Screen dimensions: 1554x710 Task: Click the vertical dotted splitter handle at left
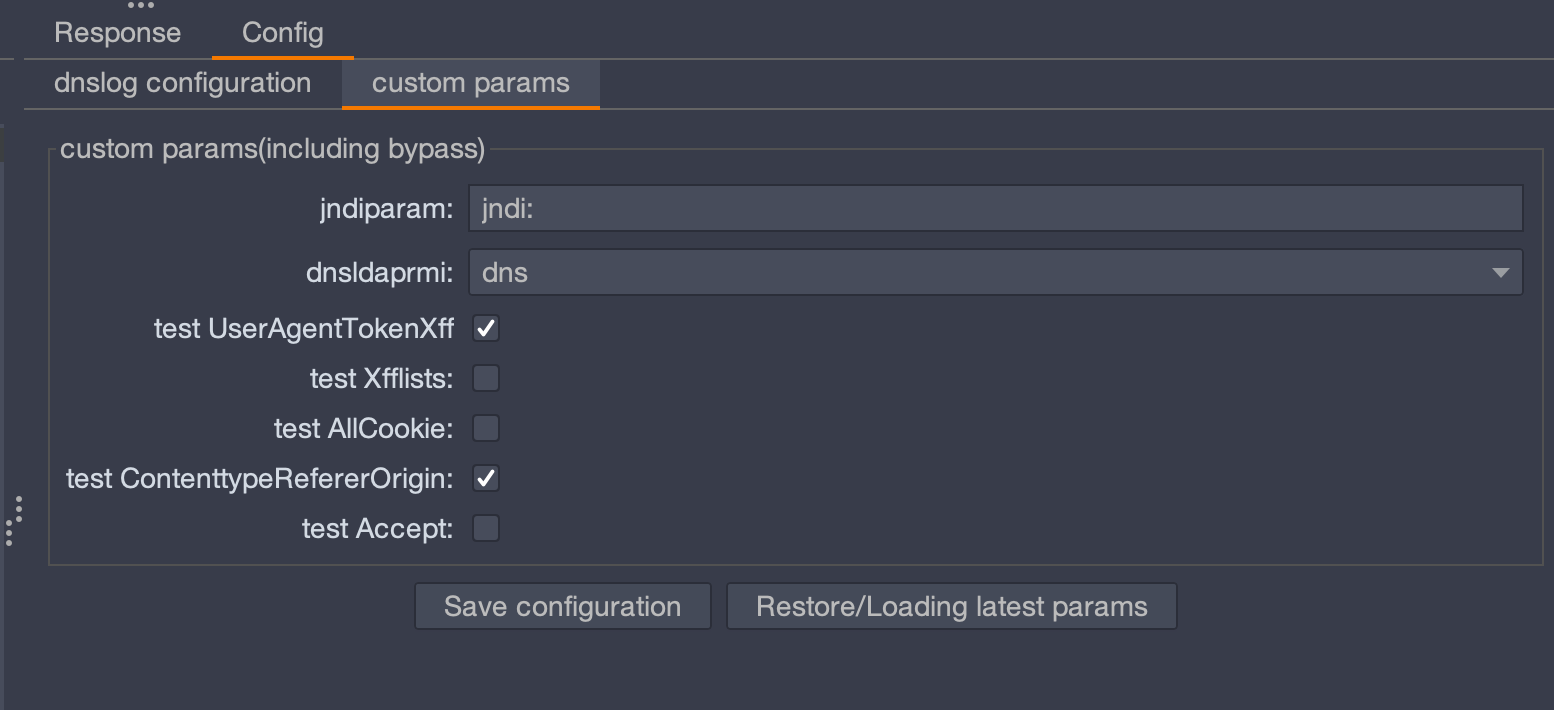tap(13, 520)
